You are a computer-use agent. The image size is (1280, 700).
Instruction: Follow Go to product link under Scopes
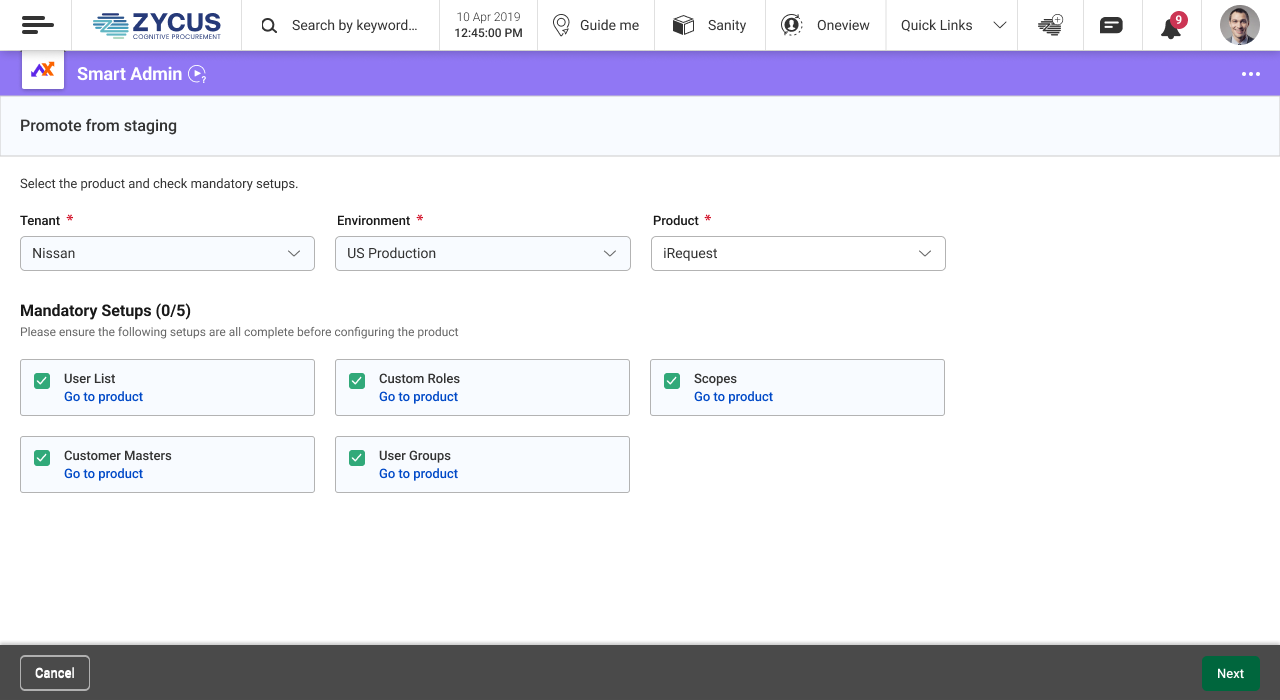click(733, 397)
